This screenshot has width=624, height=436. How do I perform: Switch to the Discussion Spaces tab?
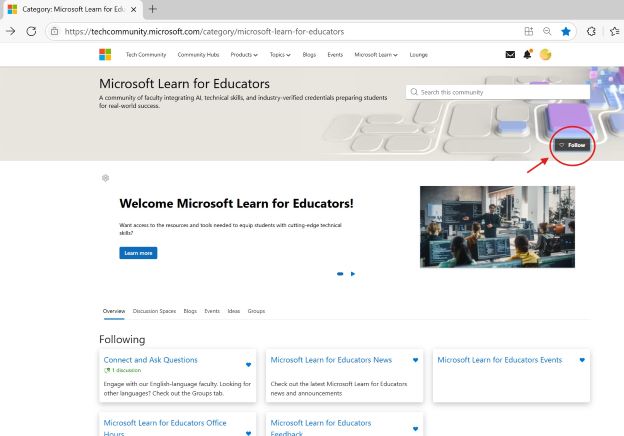point(154,311)
